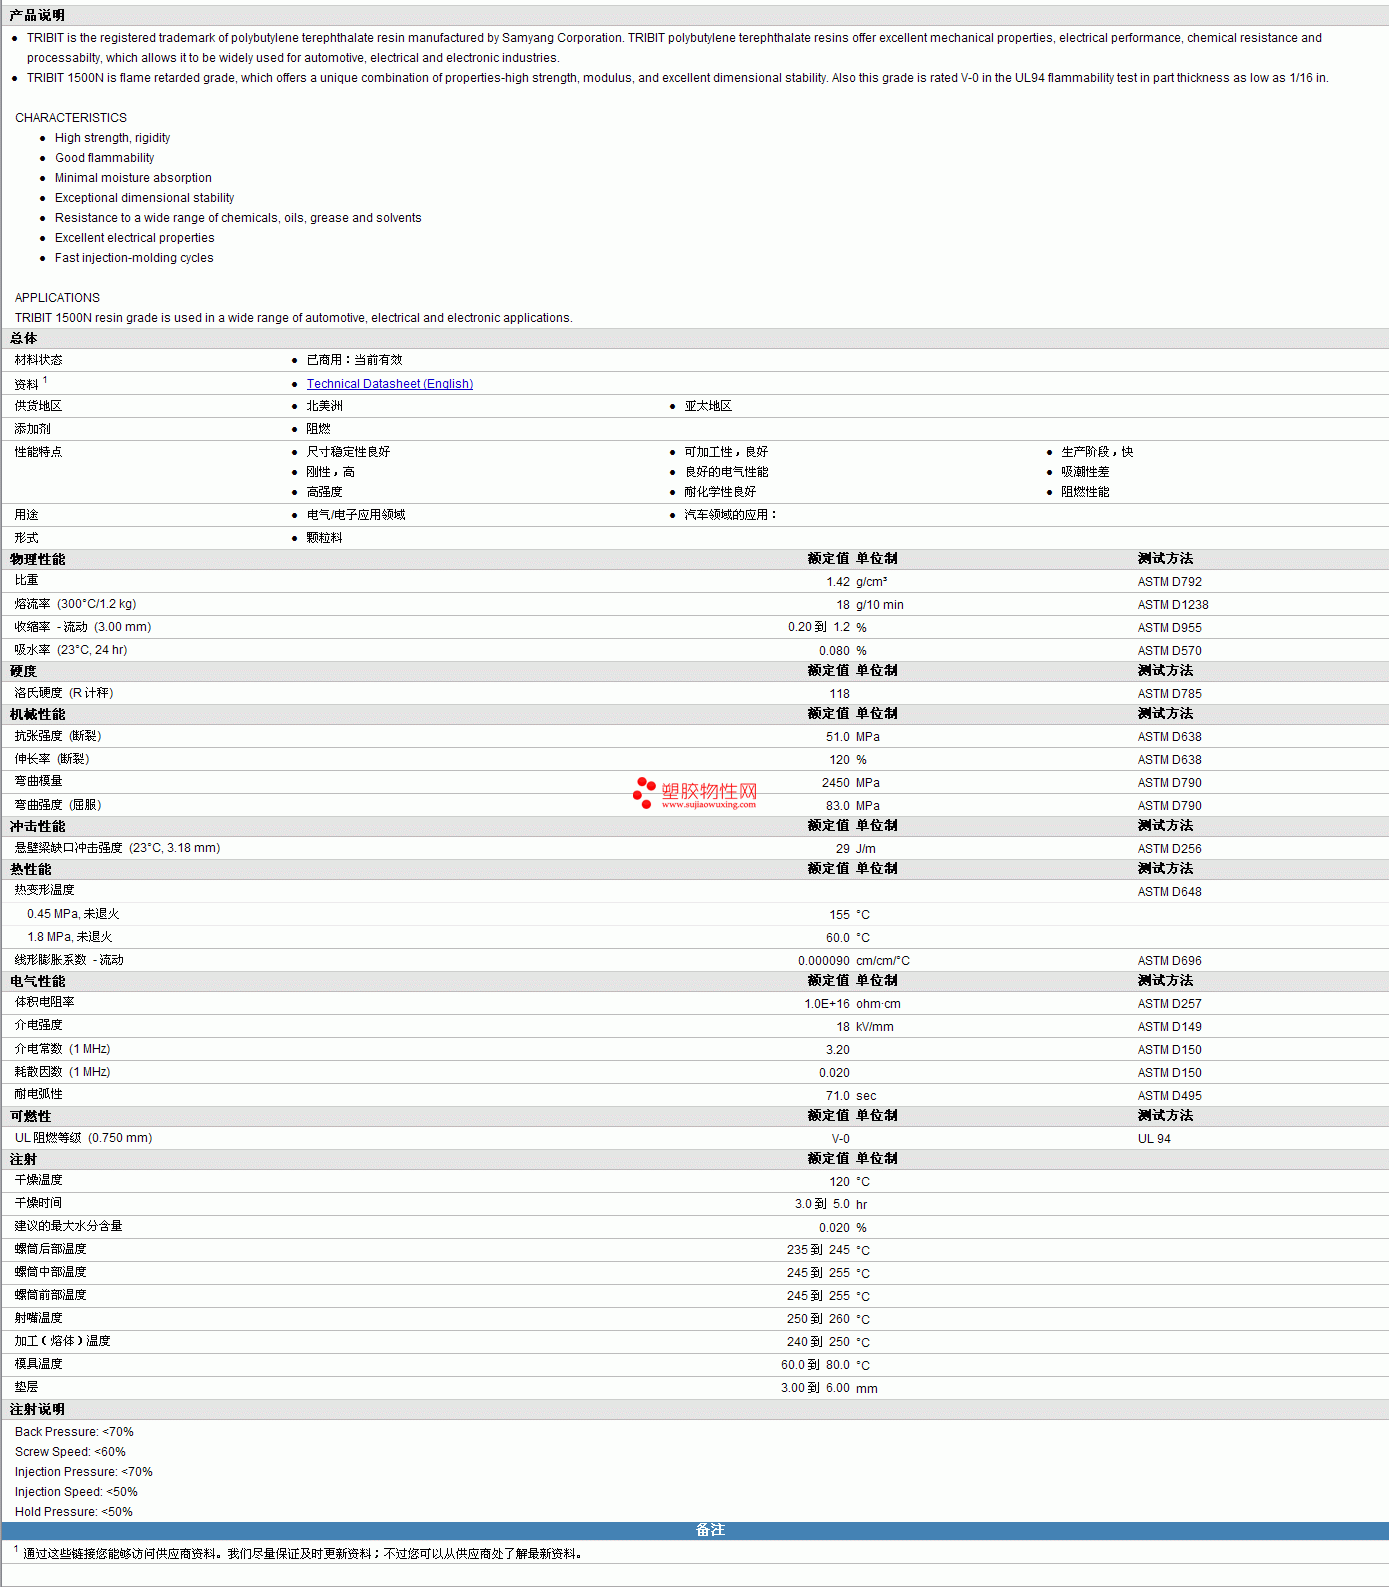1389x1587 pixels.
Task: Click the 射嘴温度 row label
Action: pyautogui.click(x=38, y=1318)
